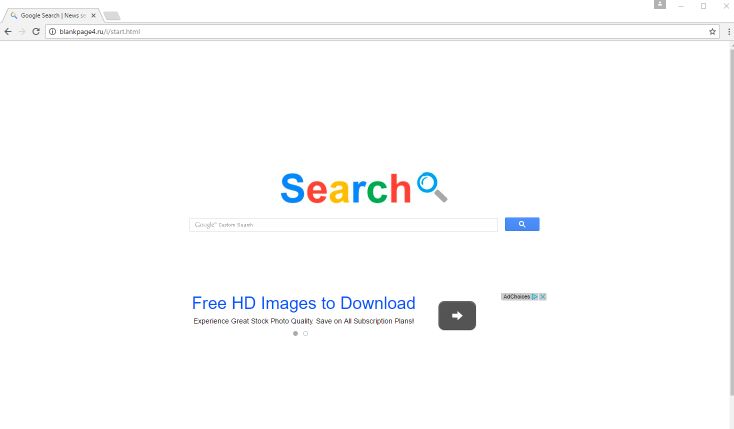This screenshot has width=734, height=429.
Task: Click the AdChoices triangle icon
Action: coord(535,296)
